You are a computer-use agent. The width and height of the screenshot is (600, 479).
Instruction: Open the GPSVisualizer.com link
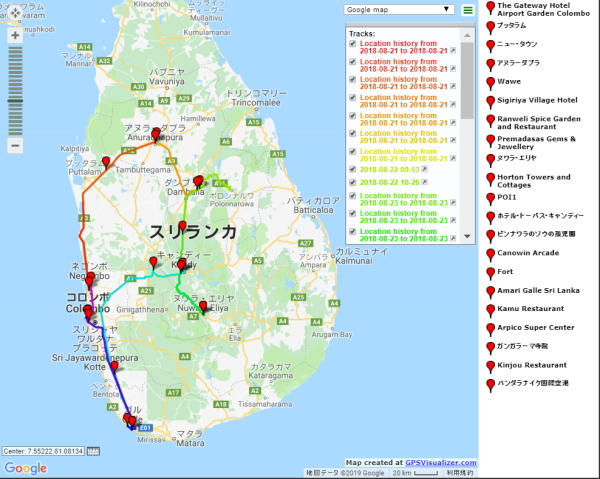(440, 462)
